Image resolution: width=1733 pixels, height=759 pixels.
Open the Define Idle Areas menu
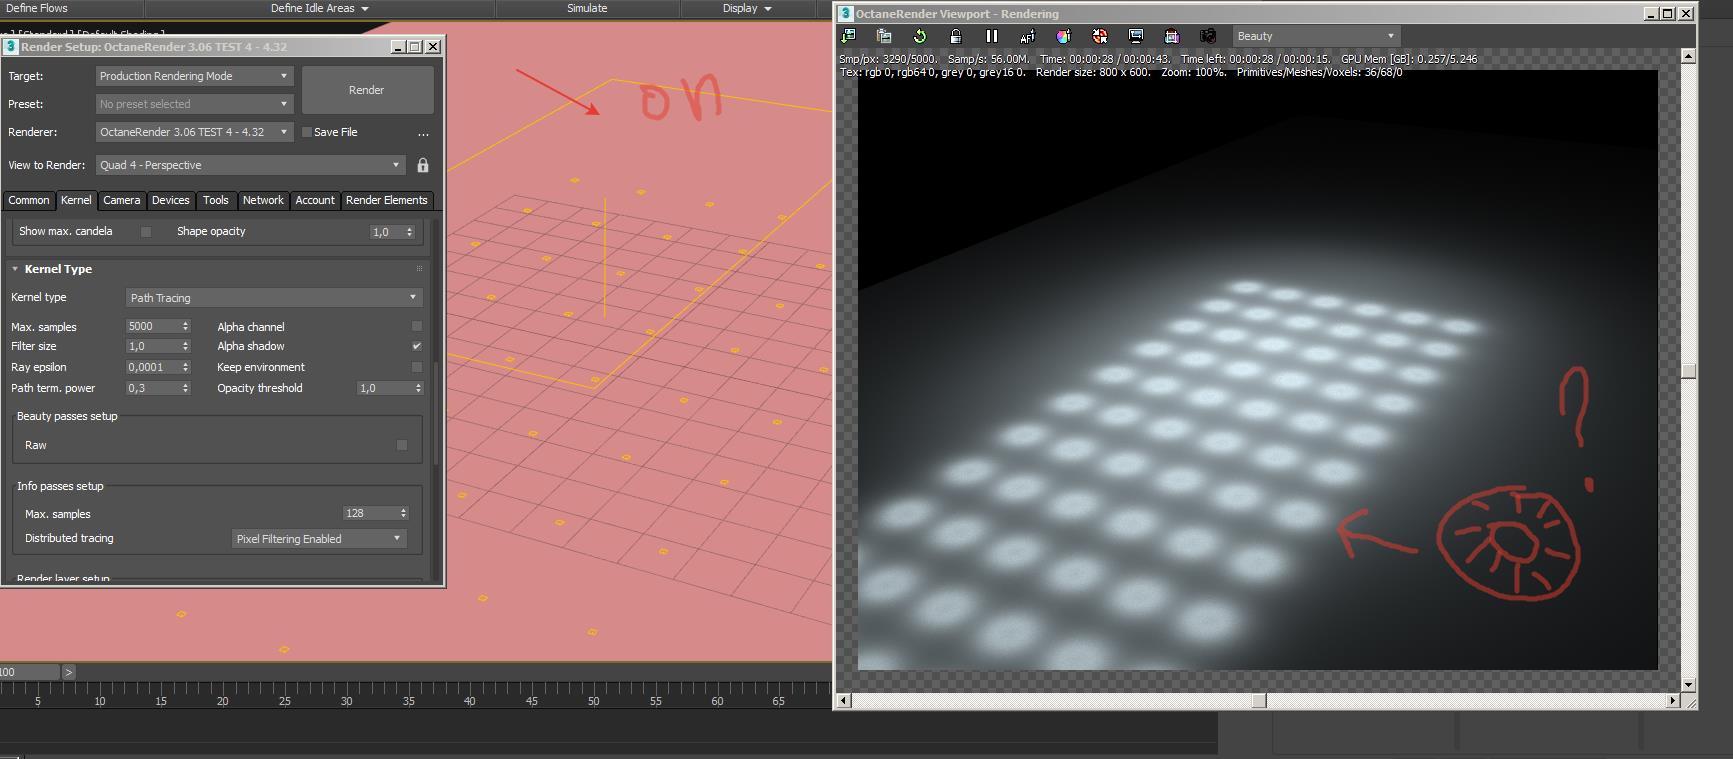319,8
